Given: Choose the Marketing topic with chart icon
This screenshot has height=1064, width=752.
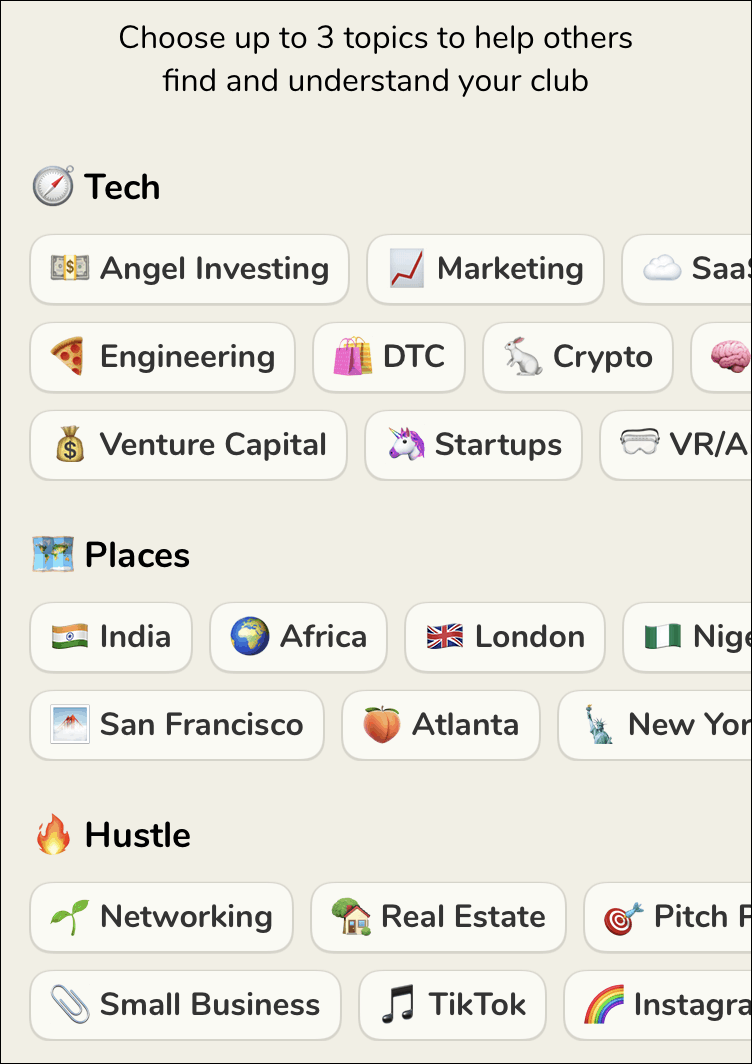Looking at the screenshot, I should [485, 269].
